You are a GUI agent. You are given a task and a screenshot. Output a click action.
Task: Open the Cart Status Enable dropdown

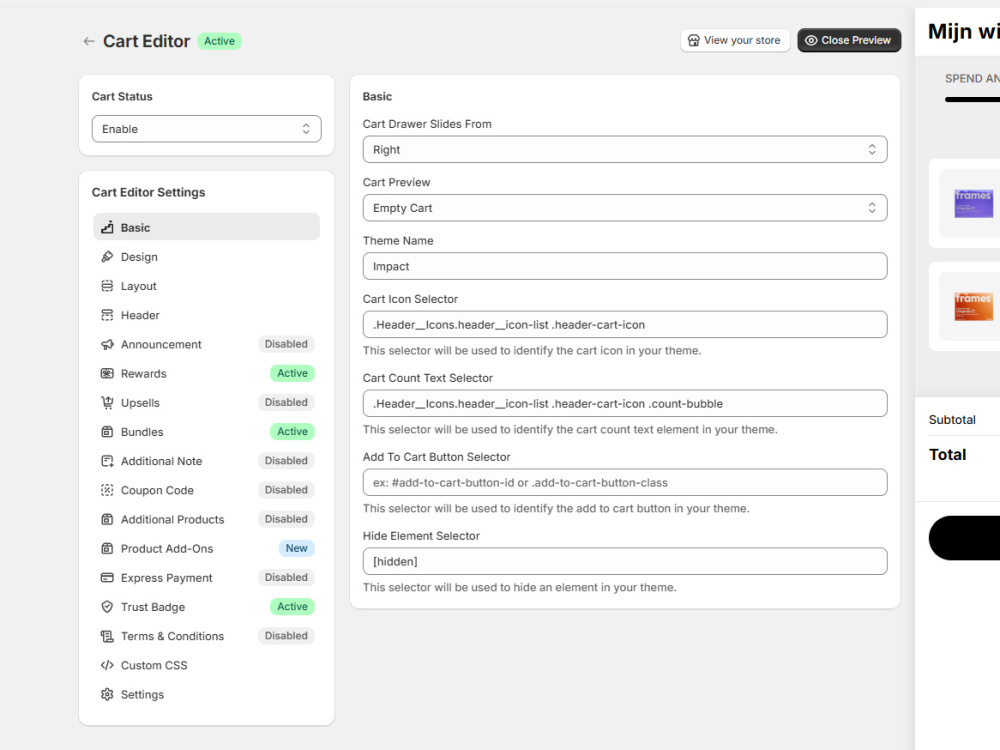(x=207, y=129)
